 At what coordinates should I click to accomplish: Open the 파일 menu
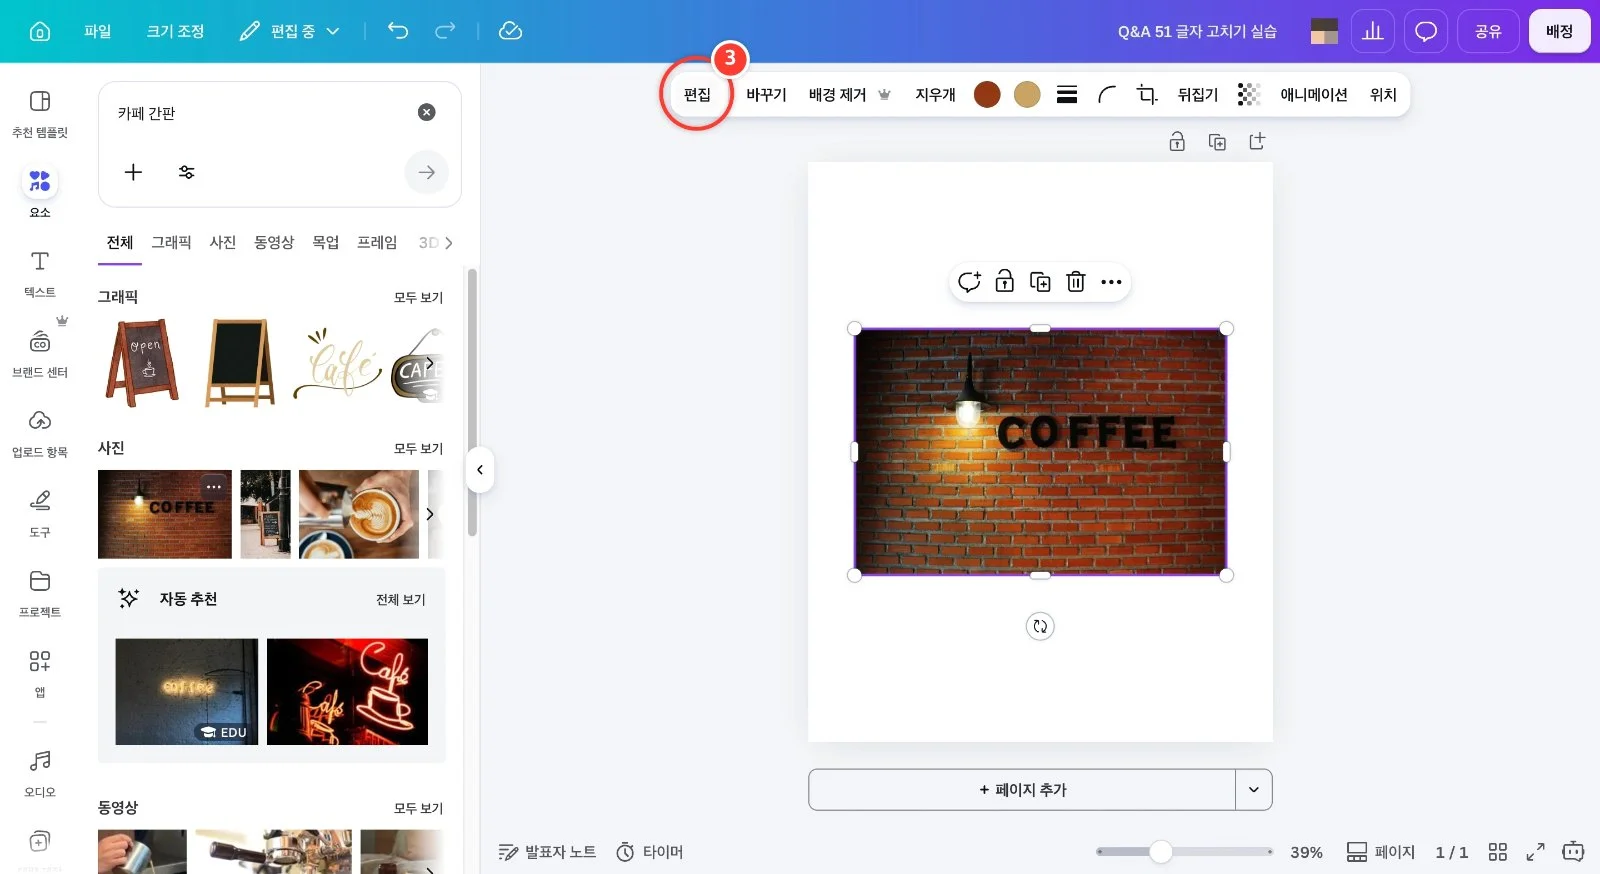click(98, 31)
